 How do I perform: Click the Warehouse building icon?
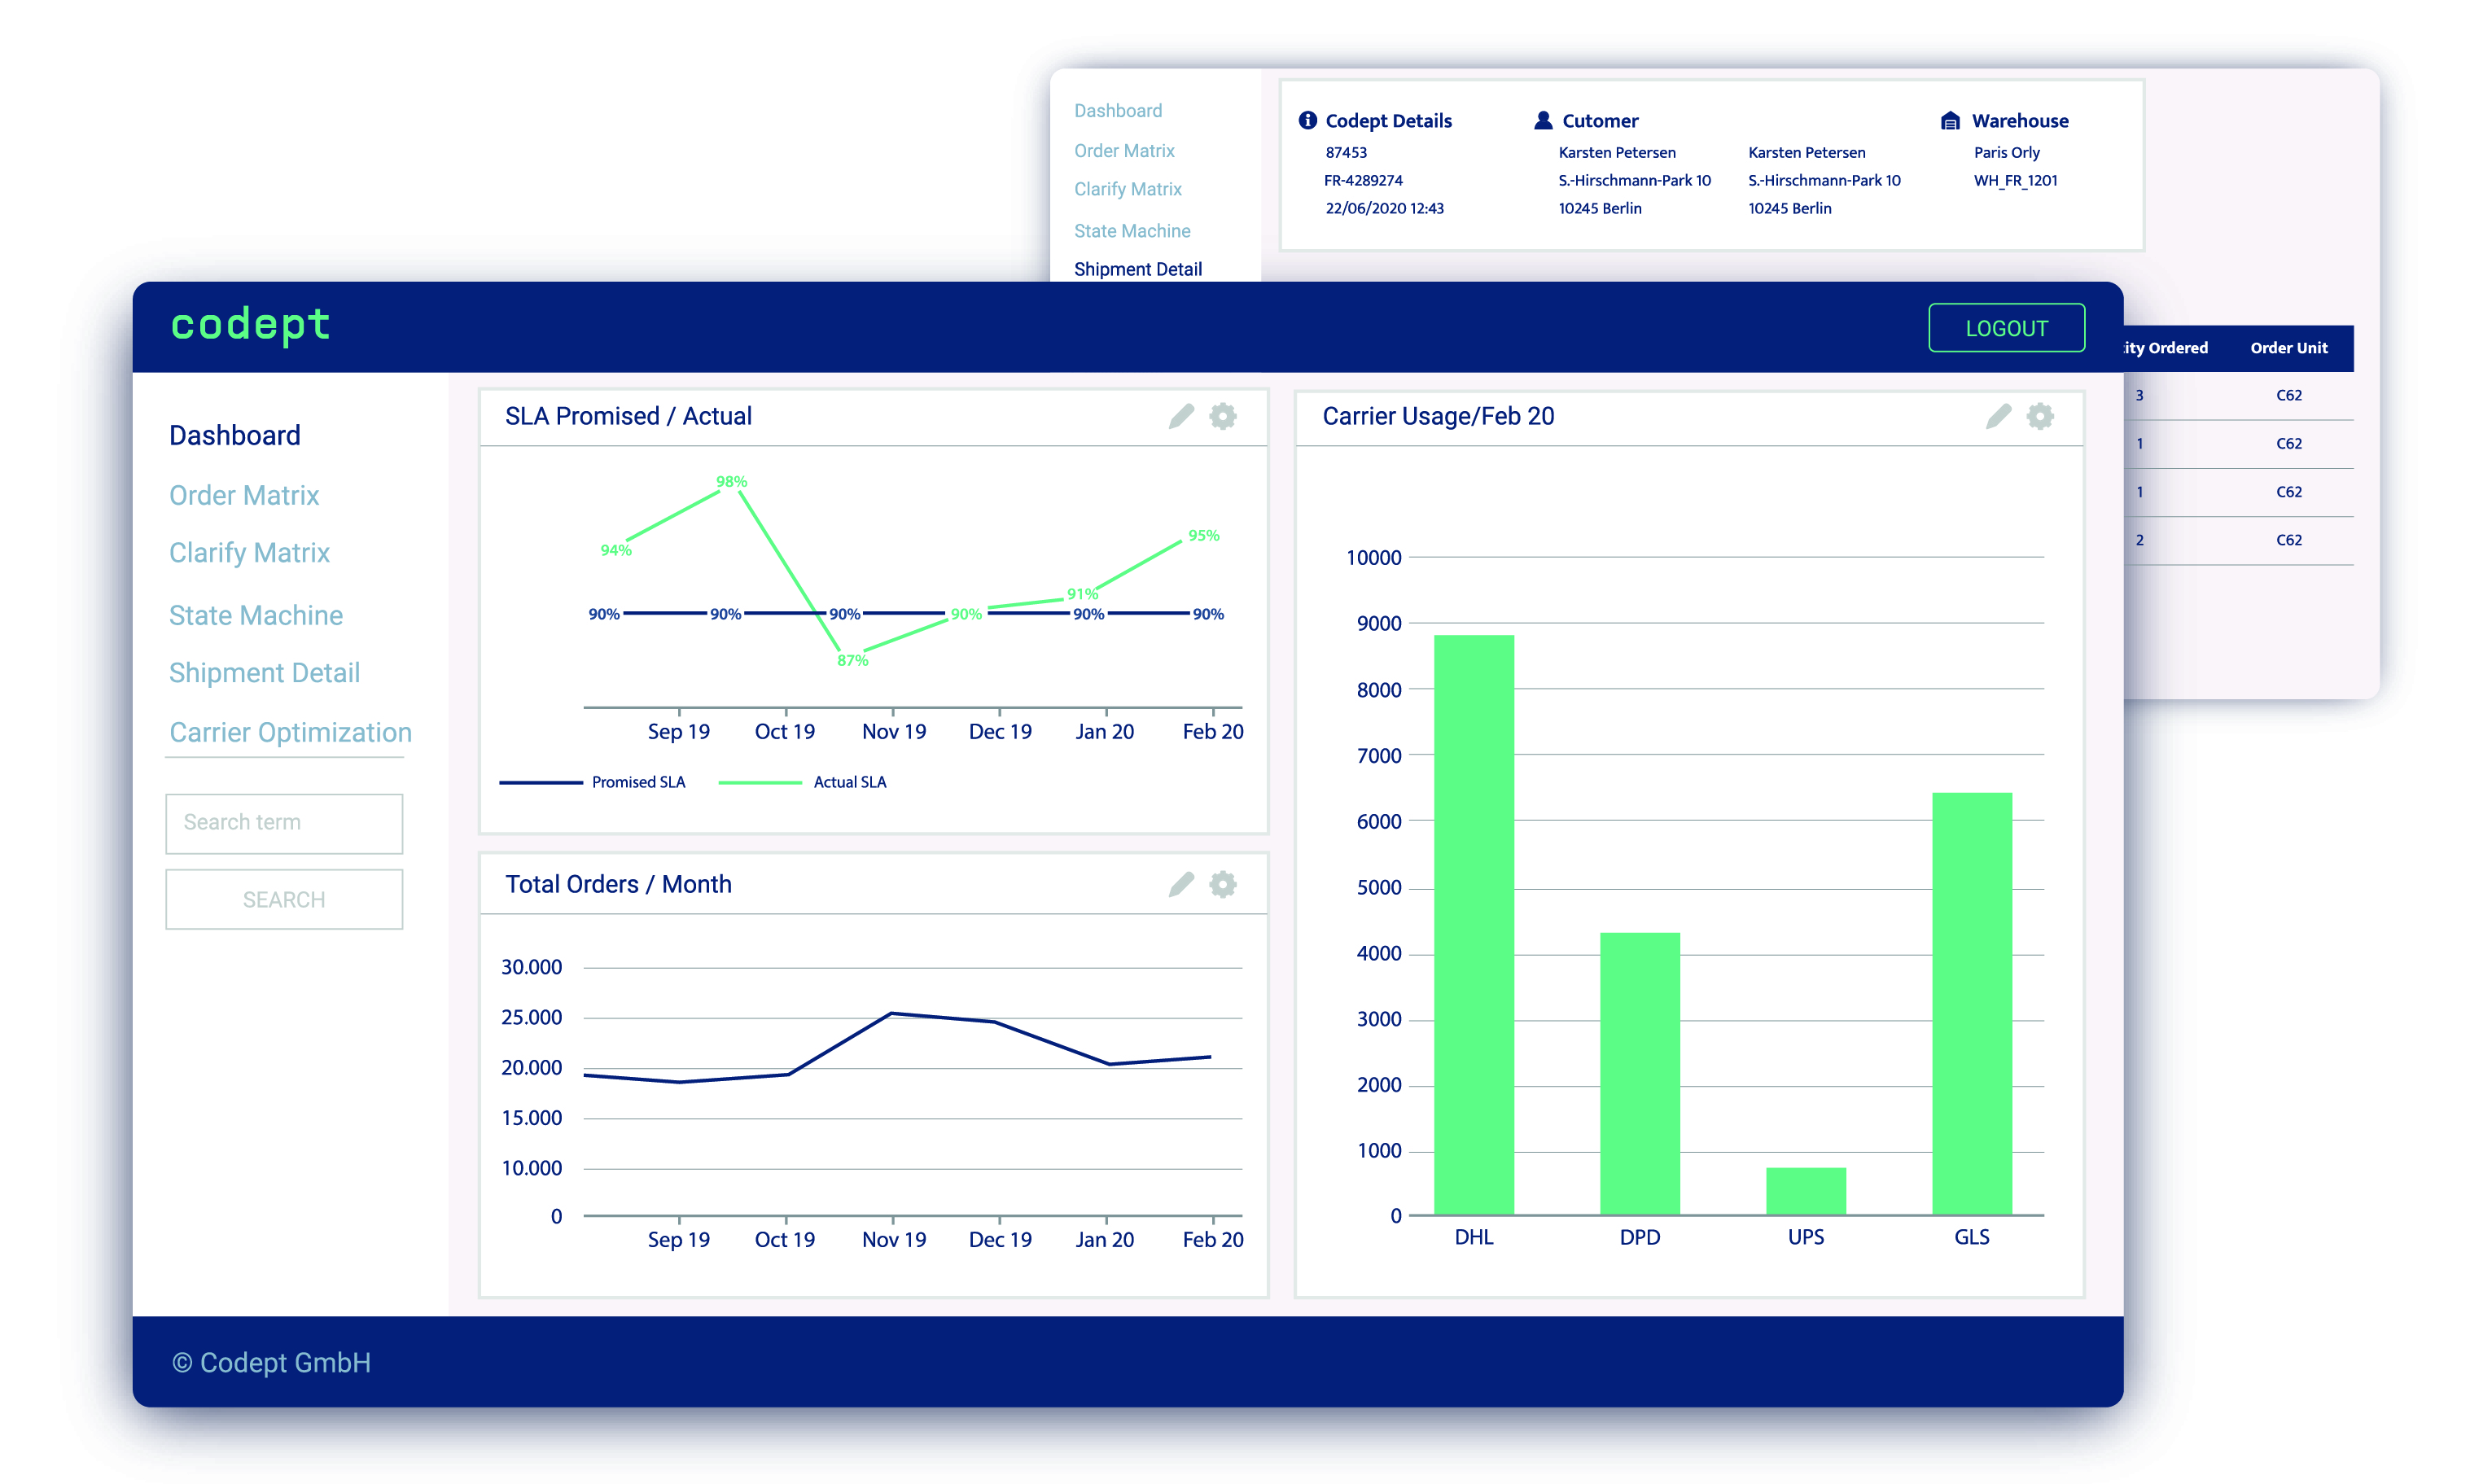tap(1950, 120)
